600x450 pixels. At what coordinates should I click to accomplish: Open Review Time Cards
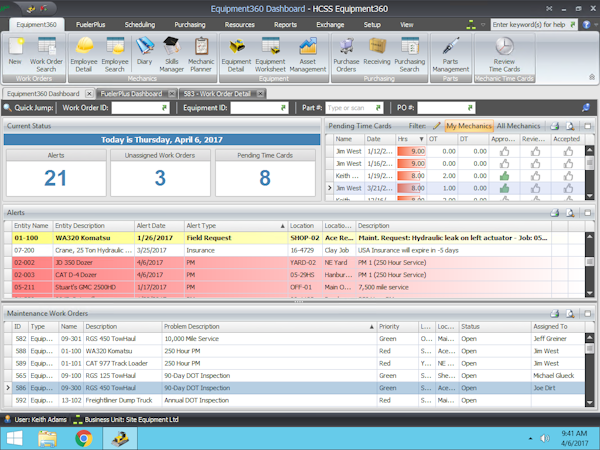[504, 55]
